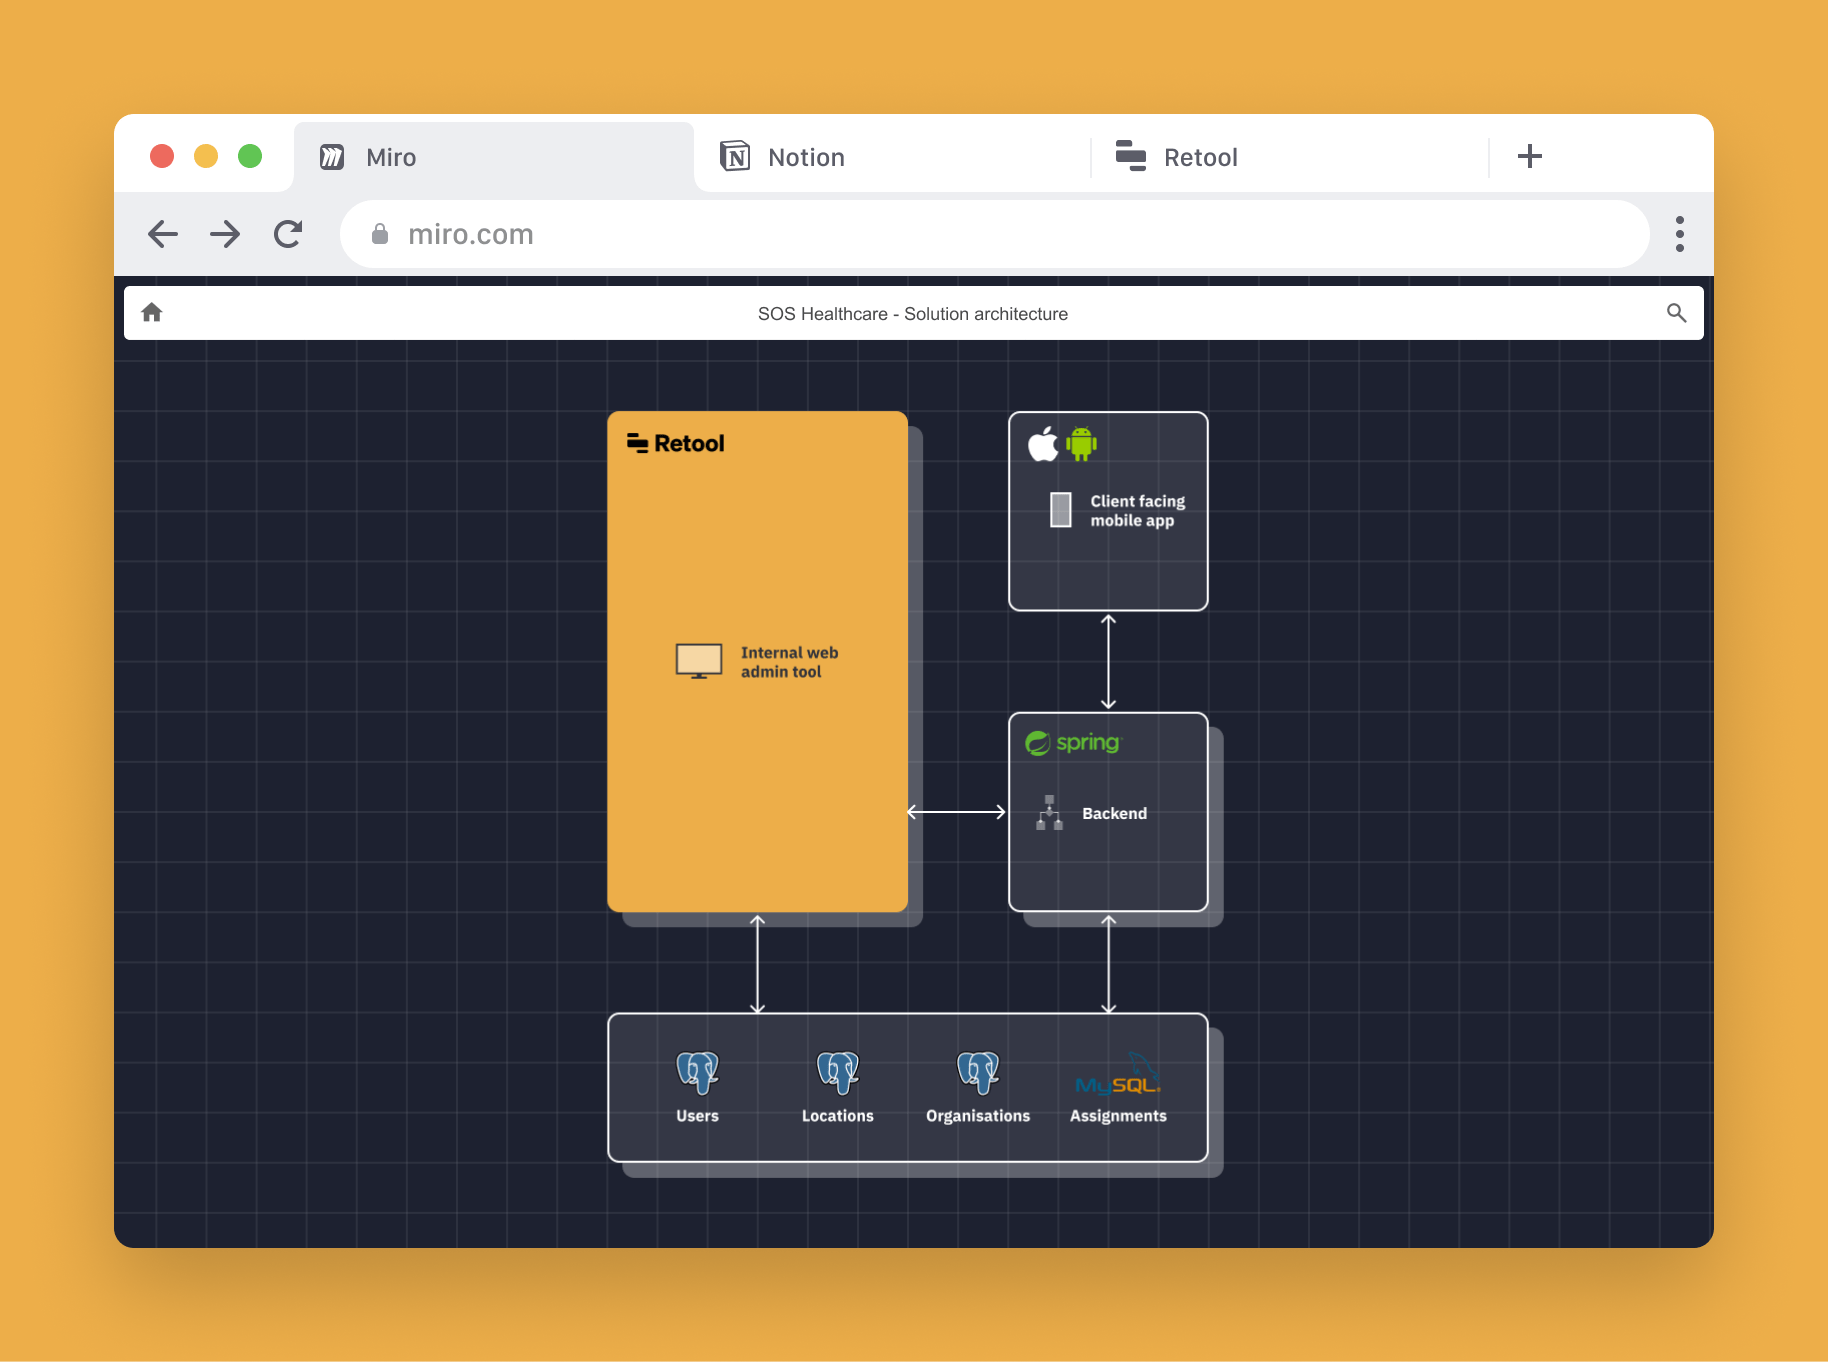This screenshot has width=1828, height=1362.
Task: Click the PostgreSQL icon above Locations
Action: [838, 1072]
